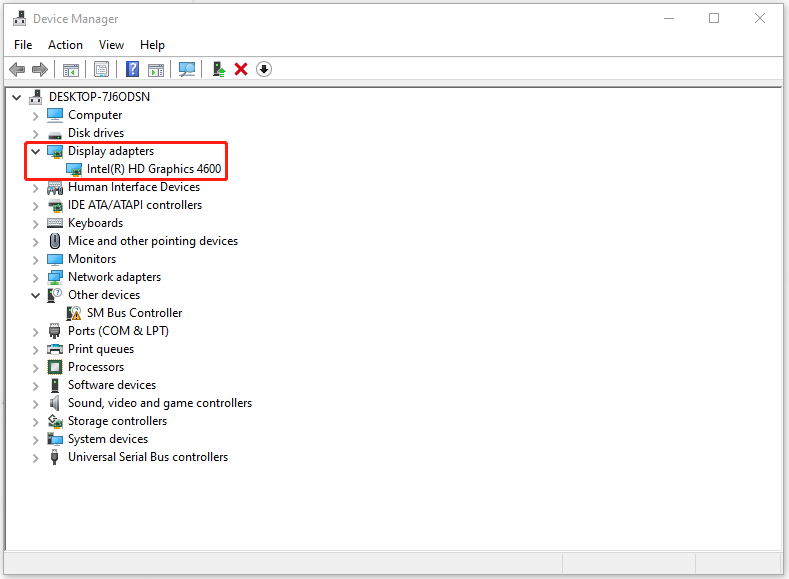Click the SM Bus Controller warning icon
Image resolution: width=789 pixels, height=579 pixels.
pos(74,313)
